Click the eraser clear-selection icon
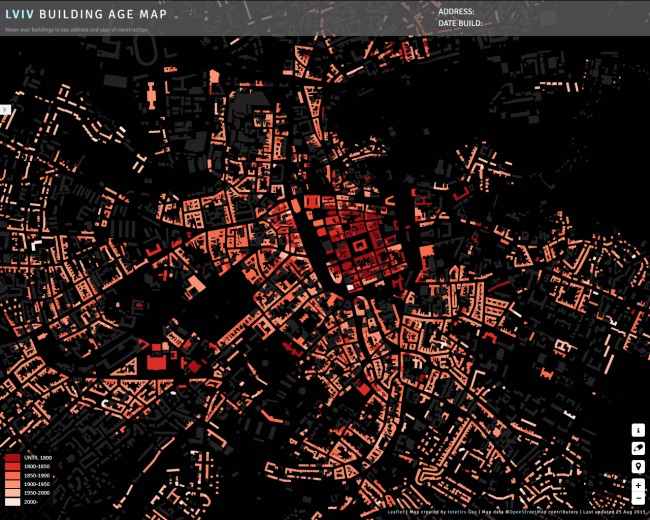This screenshot has width=650, height=520. (x=638, y=448)
